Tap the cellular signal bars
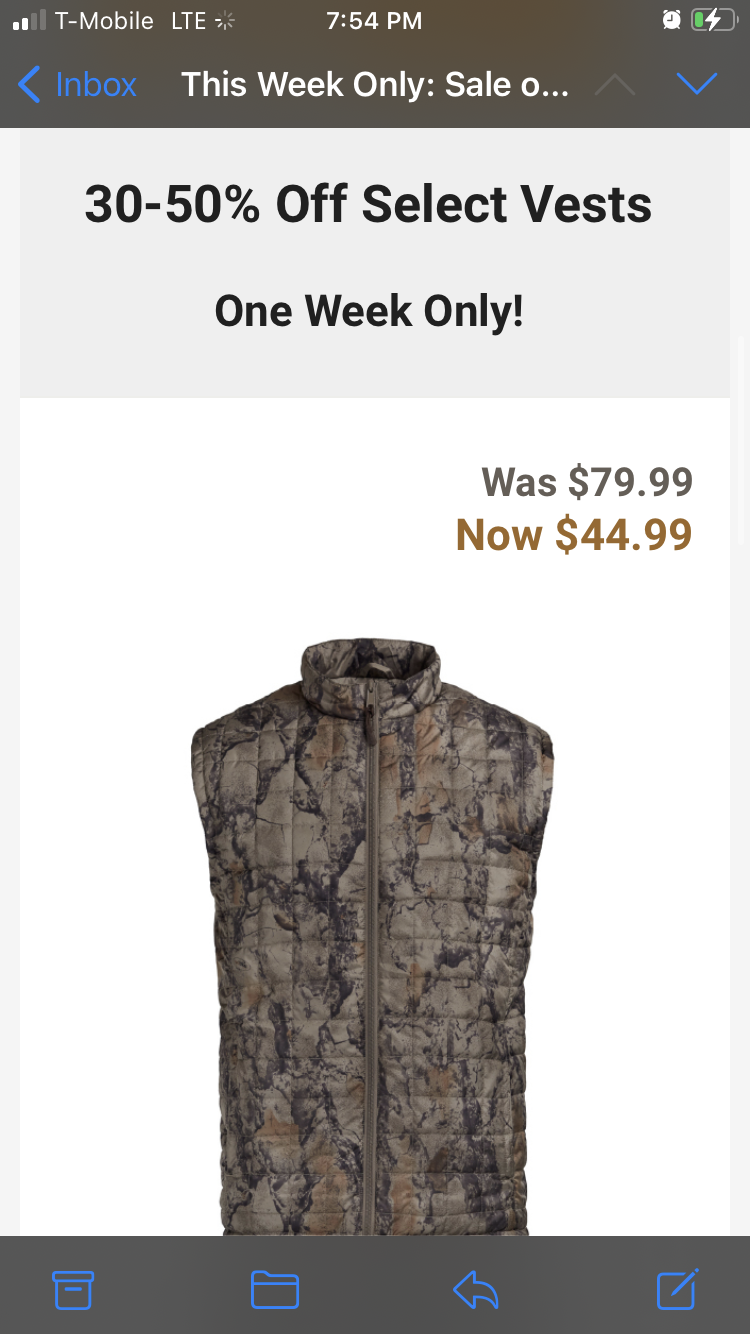 (x=30, y=21)
